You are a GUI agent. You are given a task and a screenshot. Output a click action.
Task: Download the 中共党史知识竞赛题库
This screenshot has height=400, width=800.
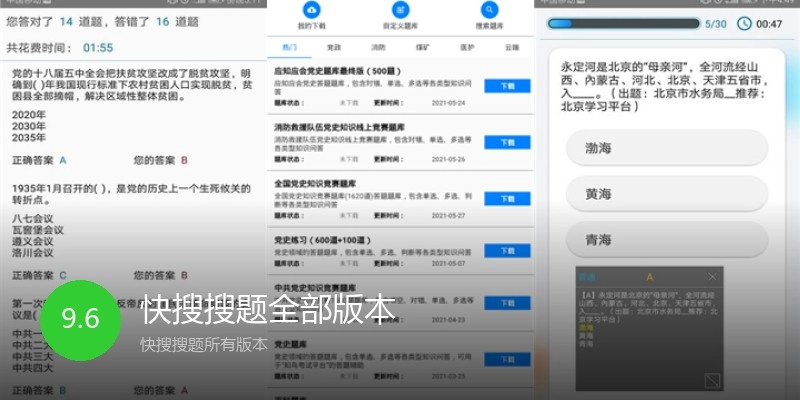tap(507, 303)
